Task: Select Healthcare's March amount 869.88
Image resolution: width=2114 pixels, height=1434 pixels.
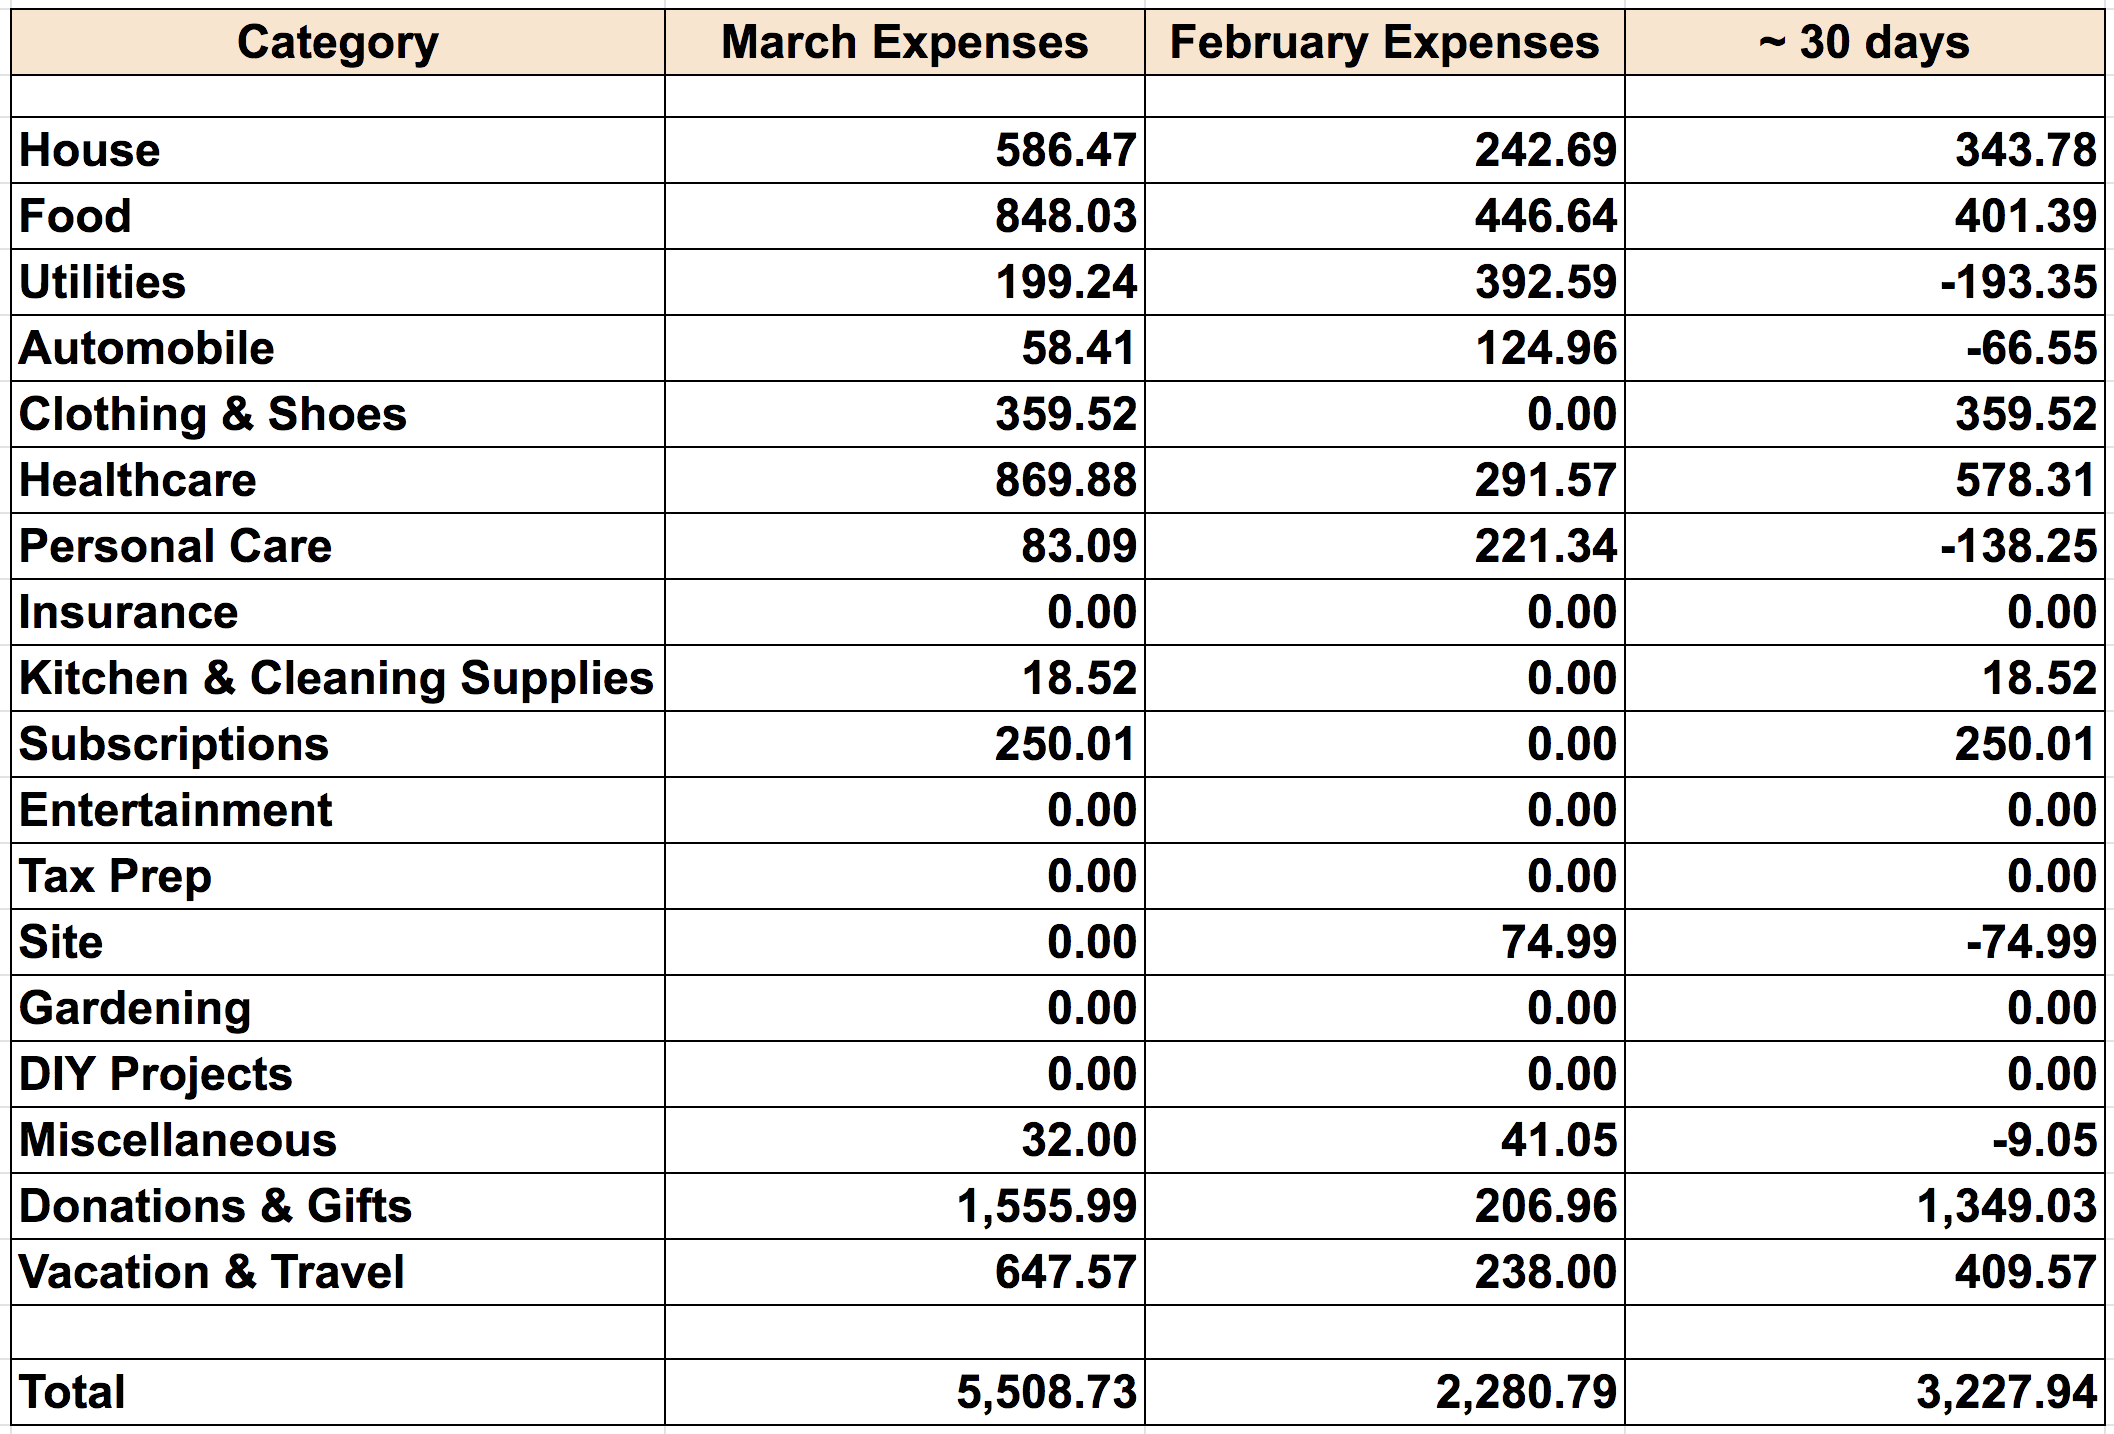Action: (x=1065, y=480)
